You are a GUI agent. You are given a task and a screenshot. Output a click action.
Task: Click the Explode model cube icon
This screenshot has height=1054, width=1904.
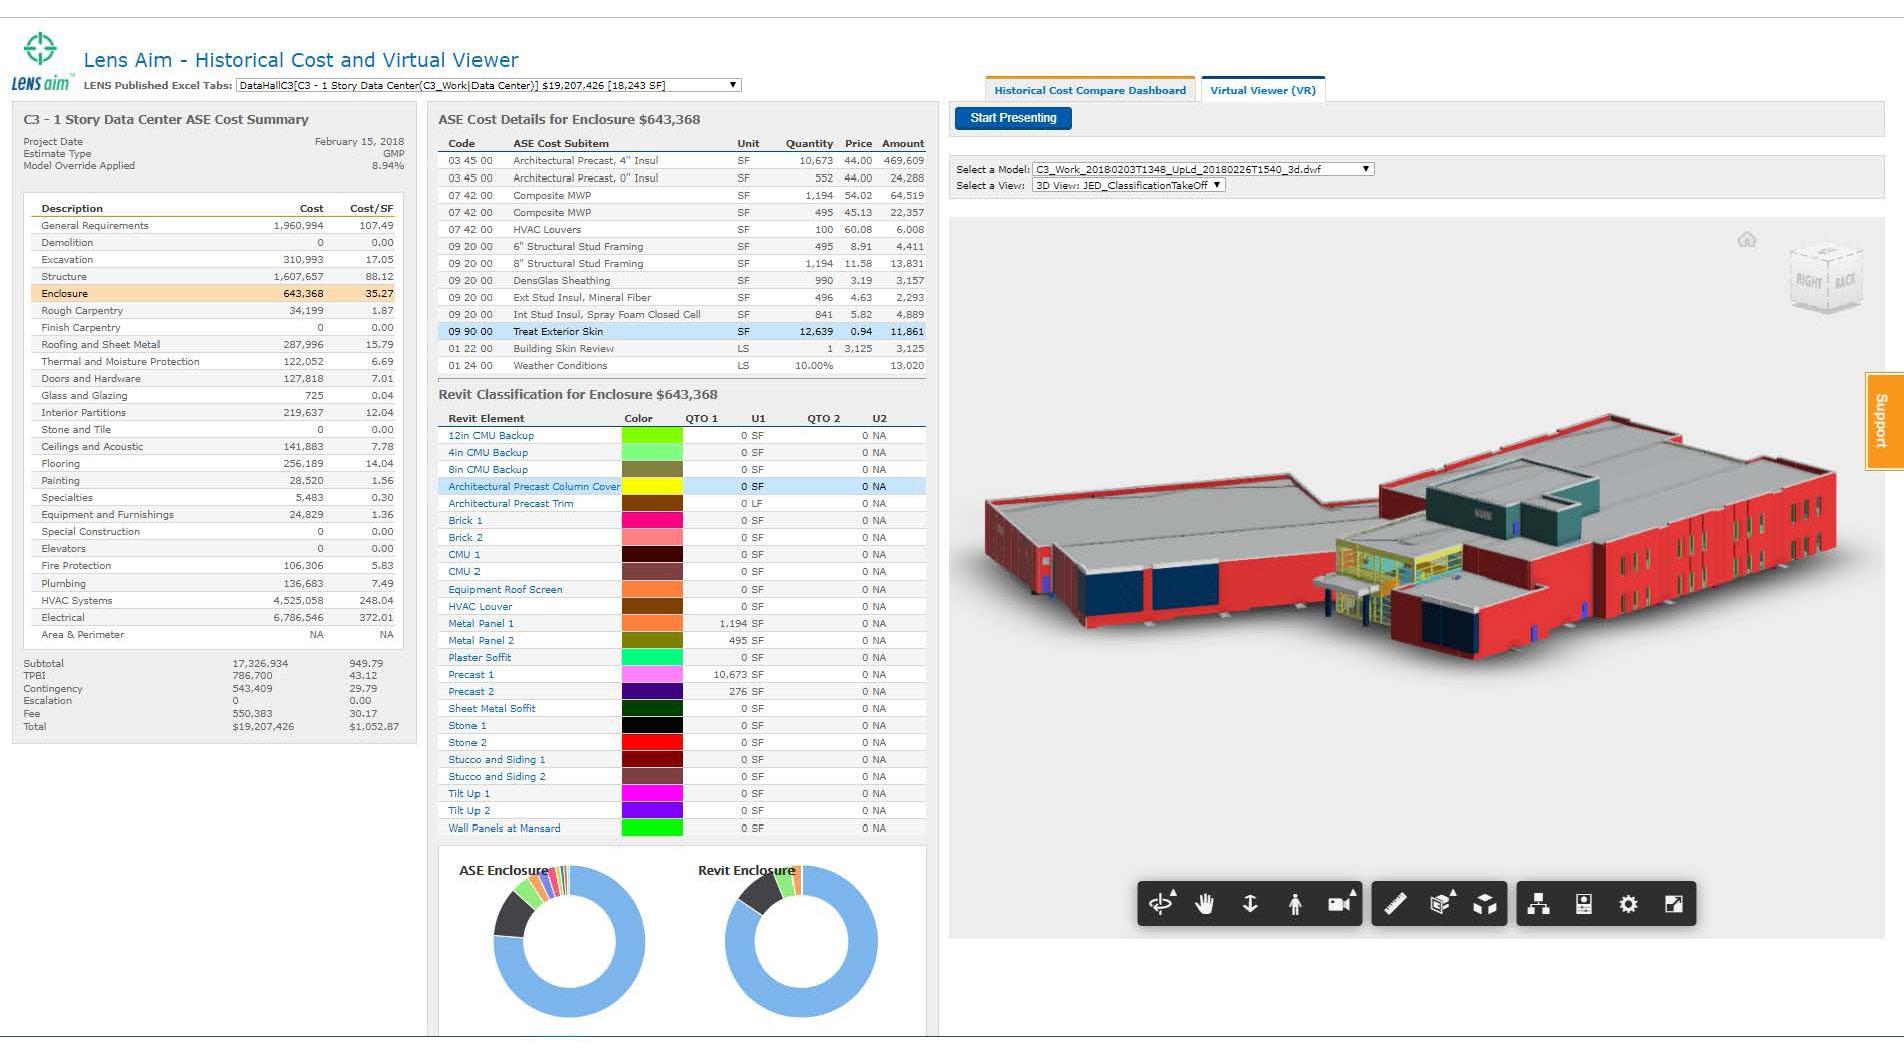click(x=1485, y=904)
